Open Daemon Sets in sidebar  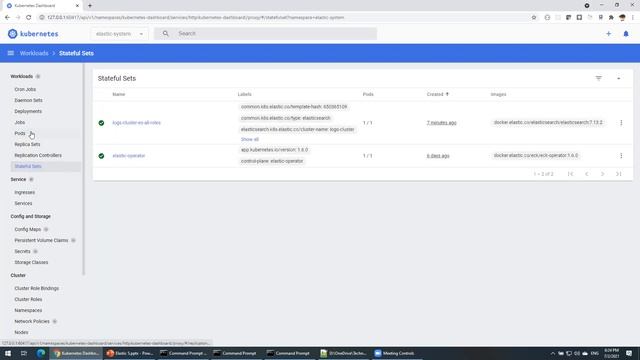click(x=29, y=100)
